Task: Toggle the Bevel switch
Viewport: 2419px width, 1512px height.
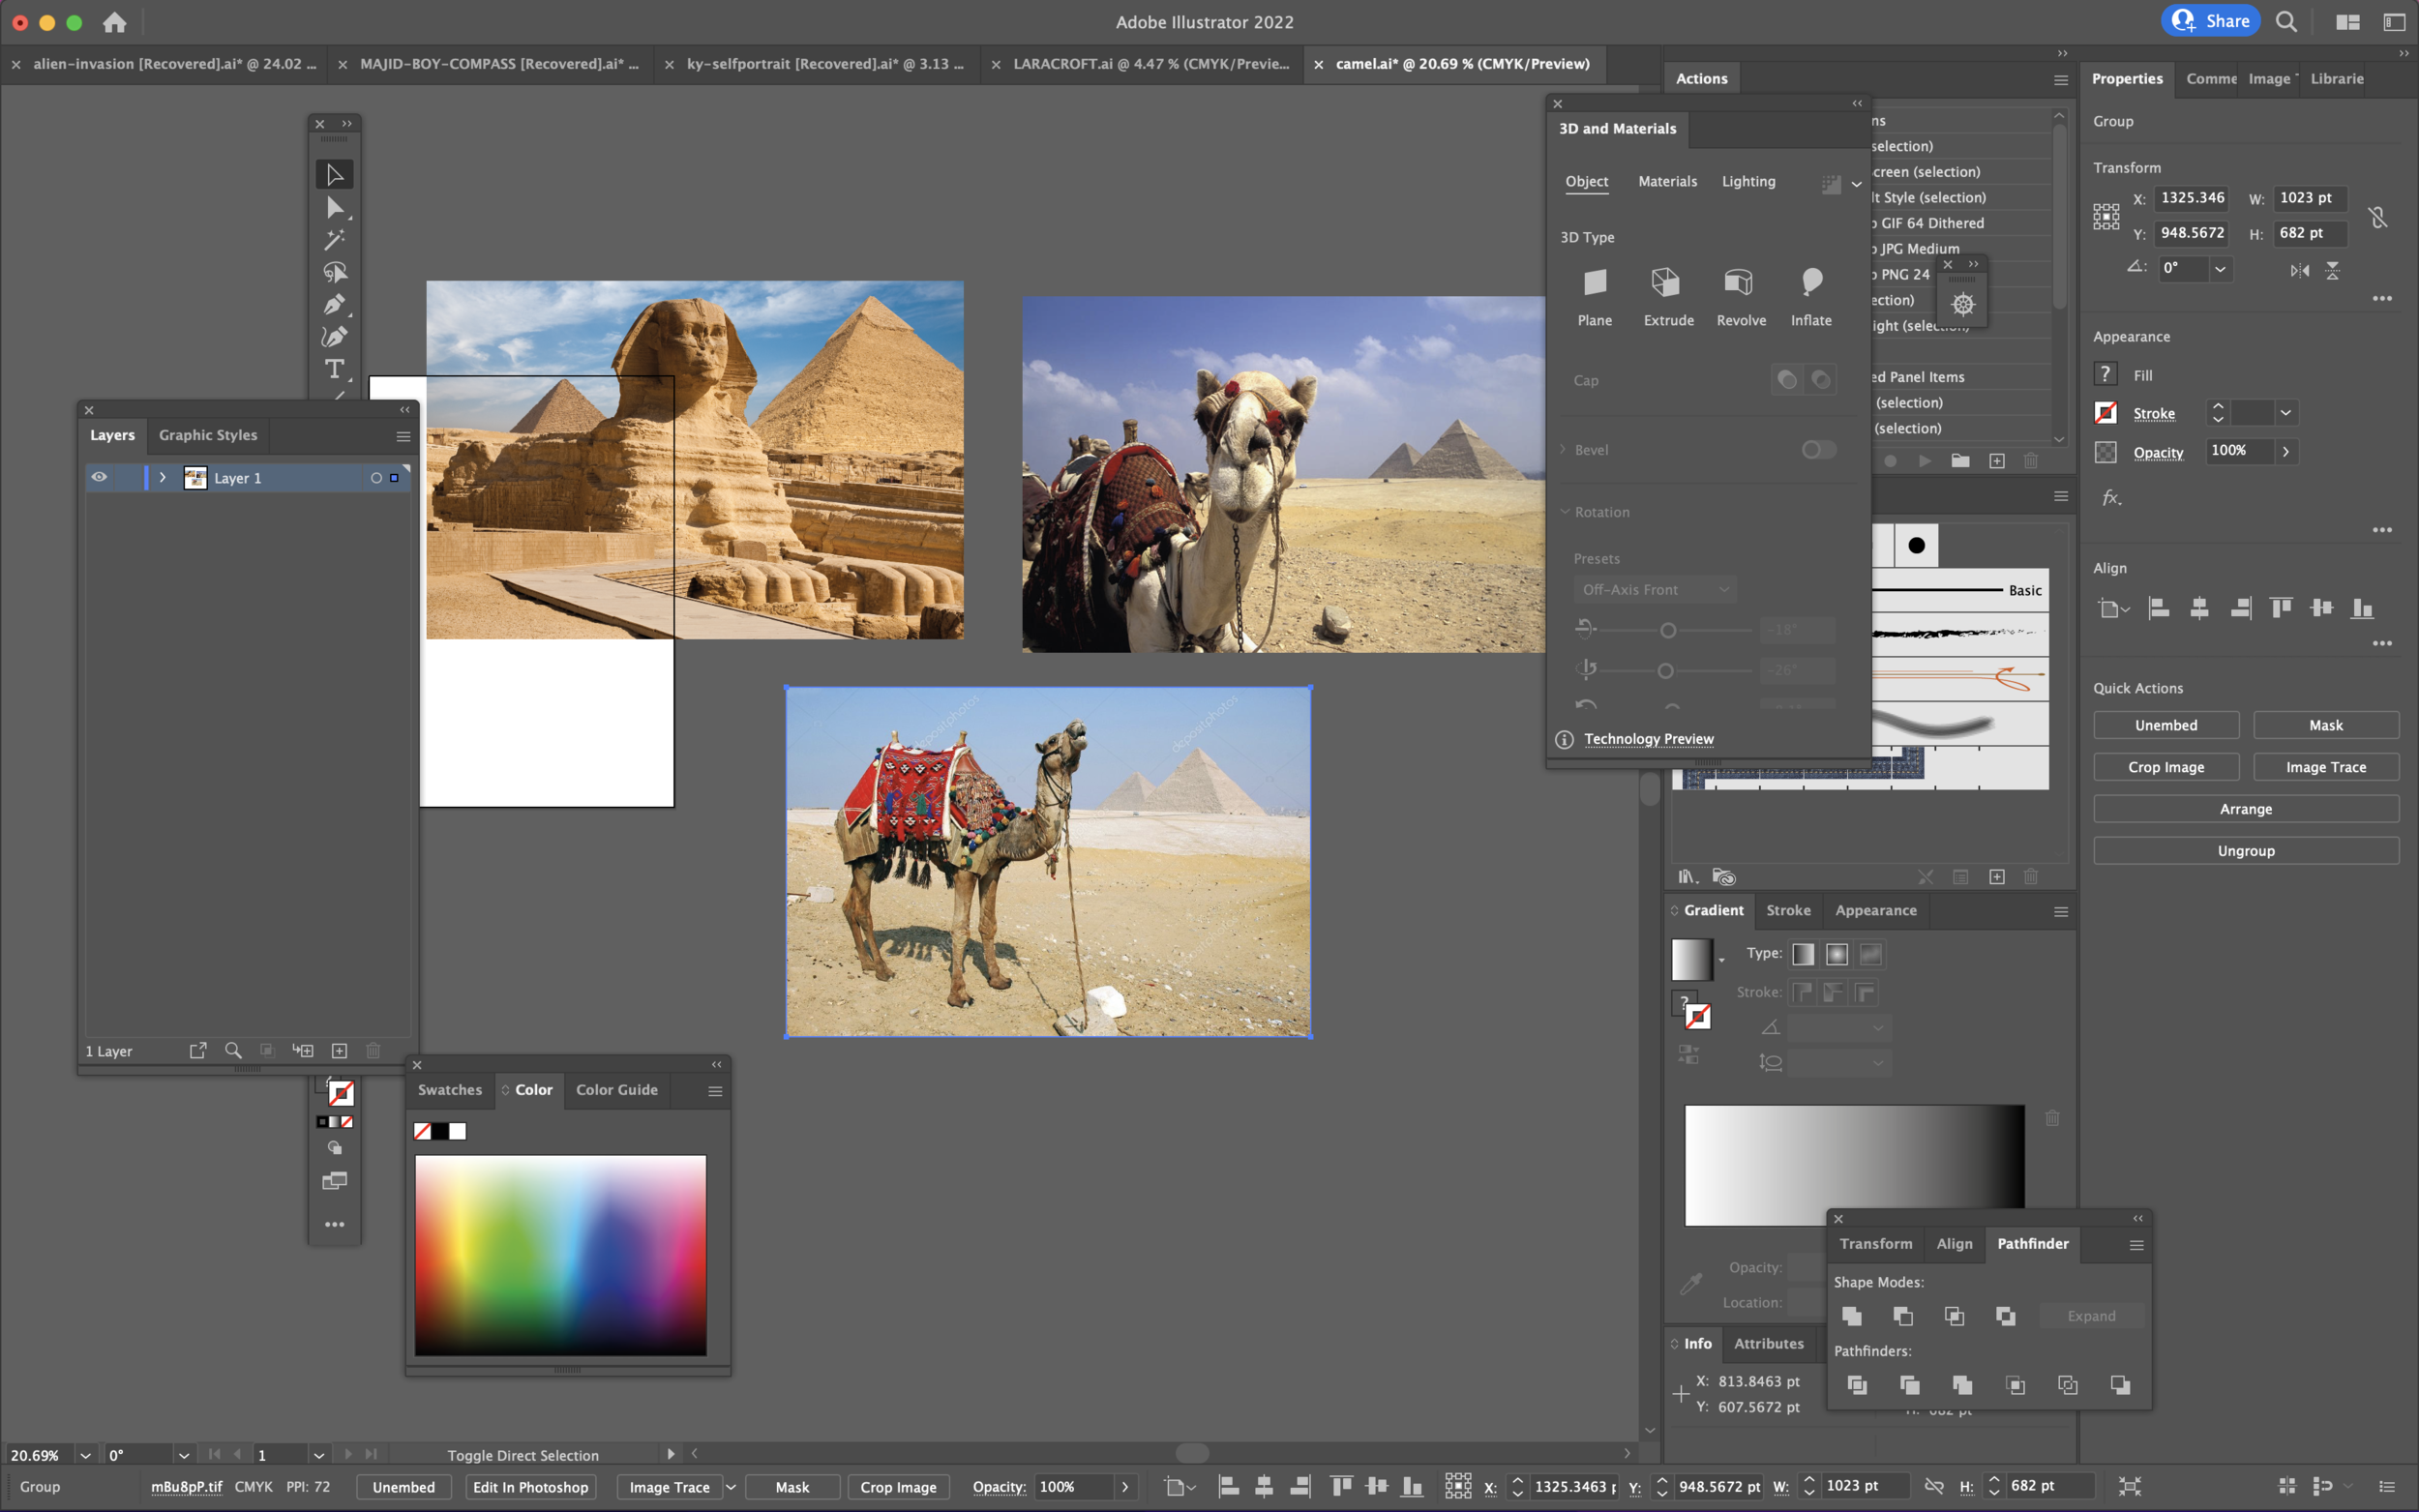Action: click(1818, 450)
